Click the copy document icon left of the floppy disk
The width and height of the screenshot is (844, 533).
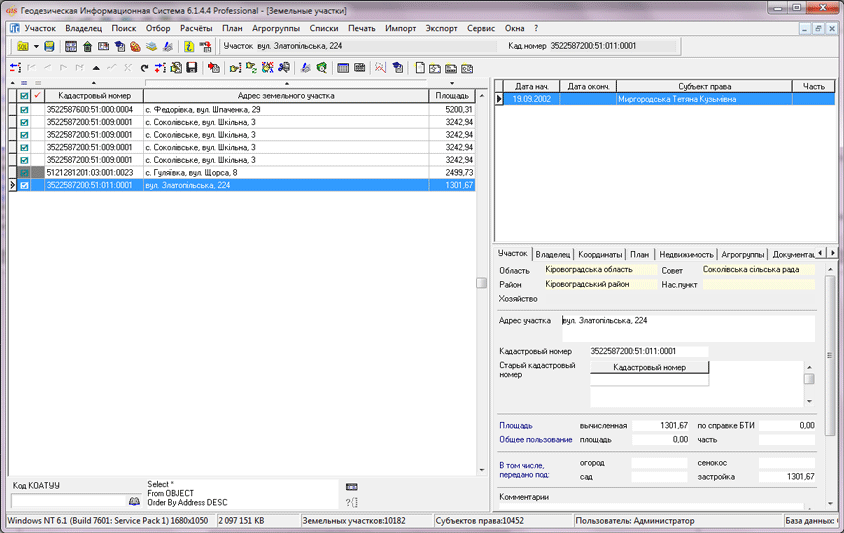pos(176,68)
